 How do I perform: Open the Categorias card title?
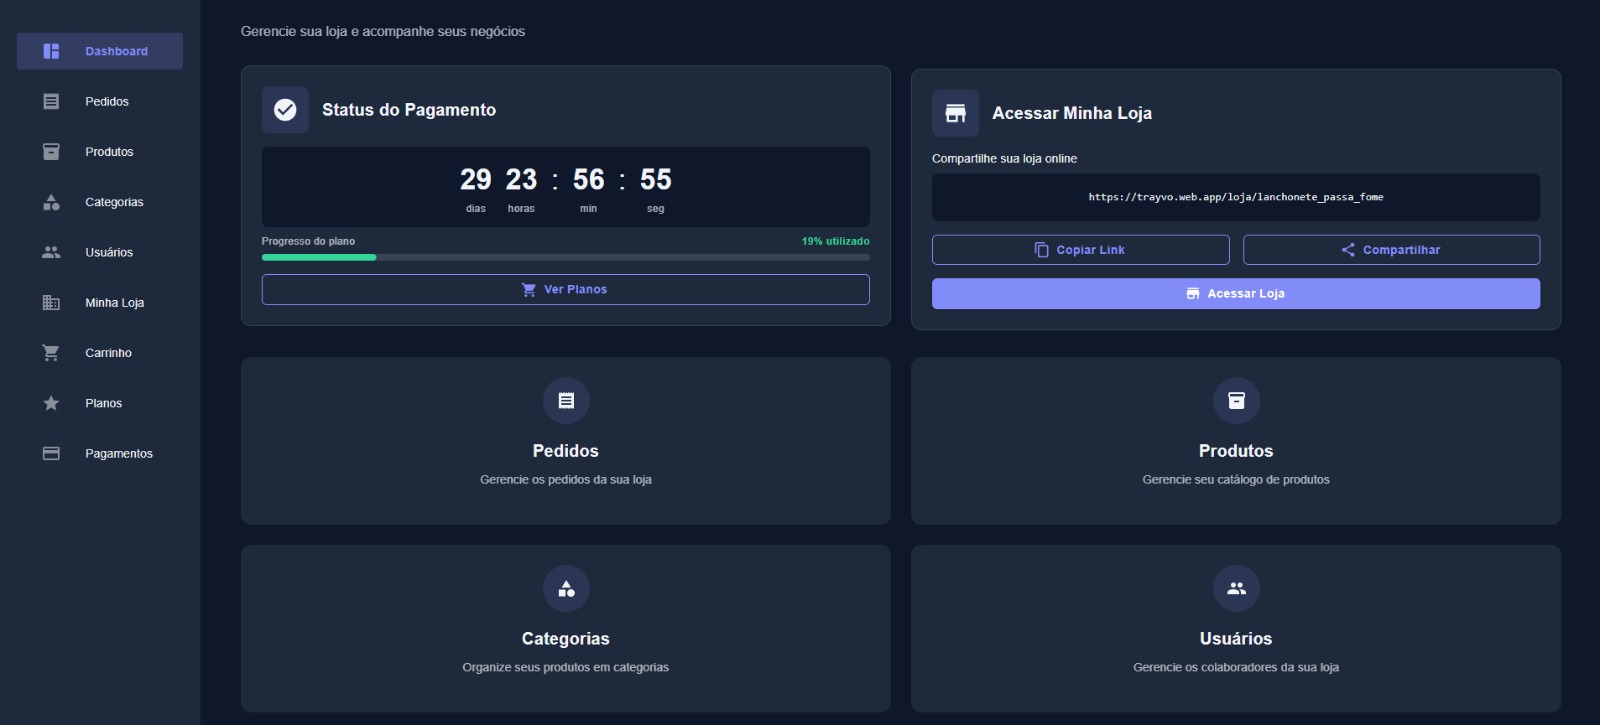pos(566,639)
